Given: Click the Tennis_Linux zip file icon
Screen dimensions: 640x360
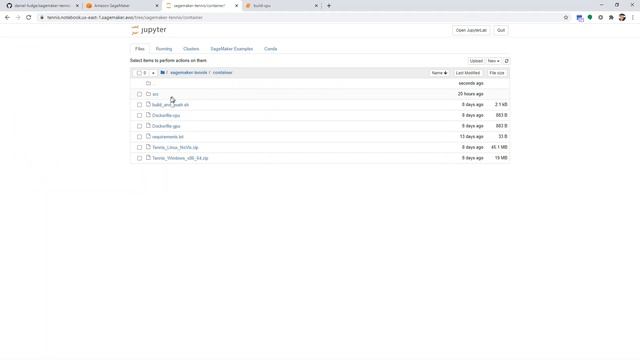Looking at the screenshot, I should pos(149,147).
